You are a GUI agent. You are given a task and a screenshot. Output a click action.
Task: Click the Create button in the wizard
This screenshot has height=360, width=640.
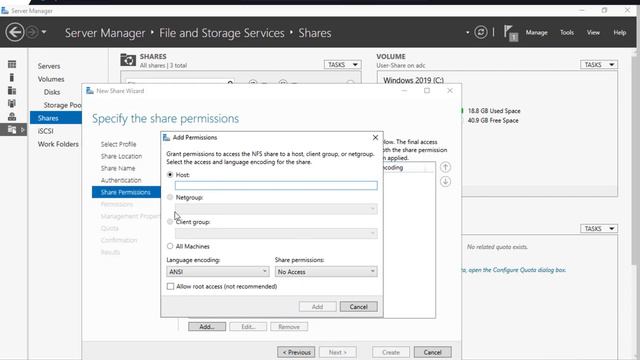coord(391,352)
